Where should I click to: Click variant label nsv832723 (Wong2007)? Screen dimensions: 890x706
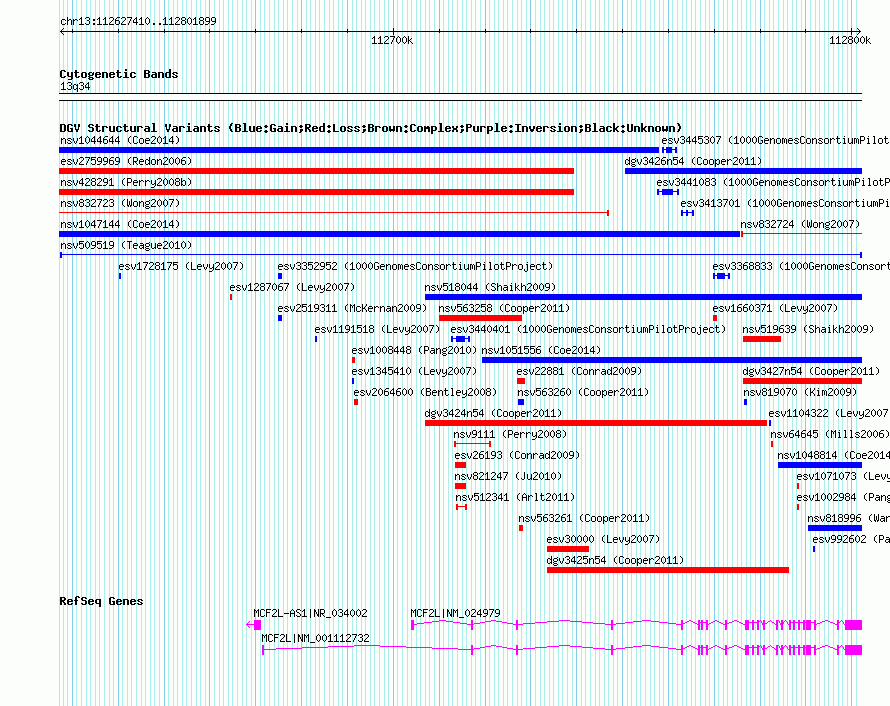click(120, 203)
